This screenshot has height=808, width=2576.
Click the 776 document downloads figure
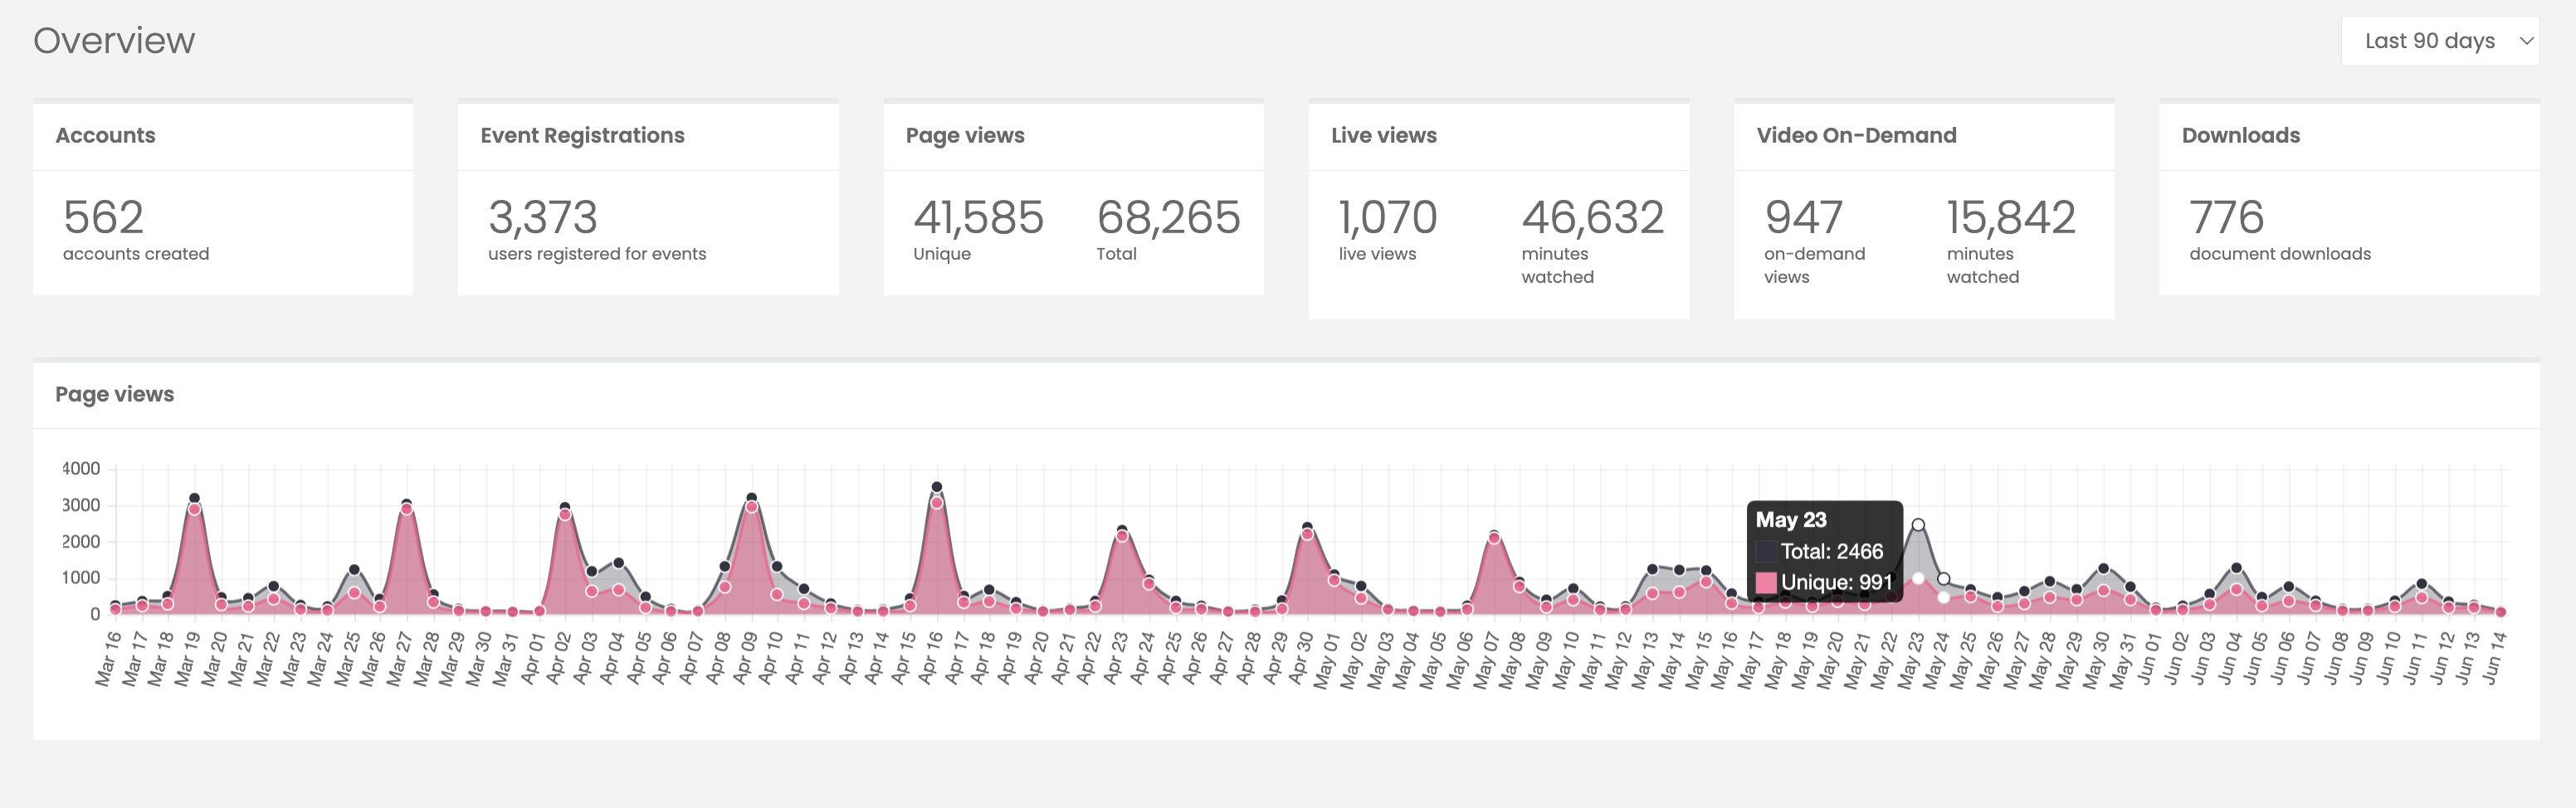[x=2225, y=217]
